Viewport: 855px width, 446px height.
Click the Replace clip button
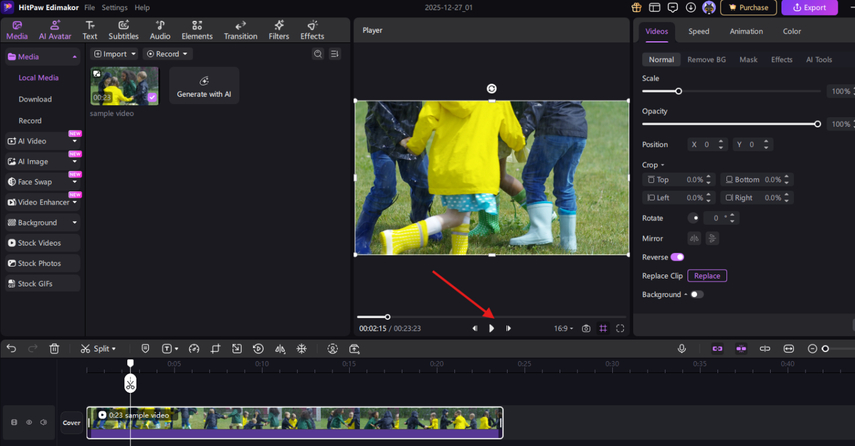pos(707,276)
